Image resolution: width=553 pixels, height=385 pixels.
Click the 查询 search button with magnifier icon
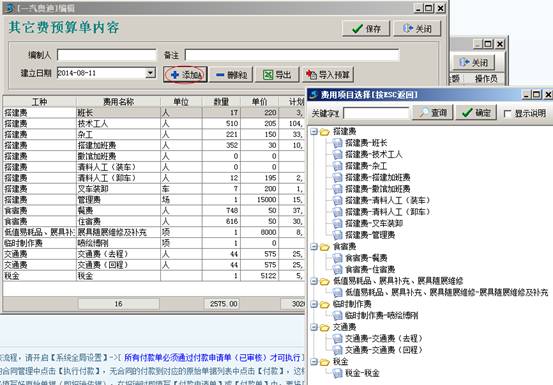coord(433,113)
